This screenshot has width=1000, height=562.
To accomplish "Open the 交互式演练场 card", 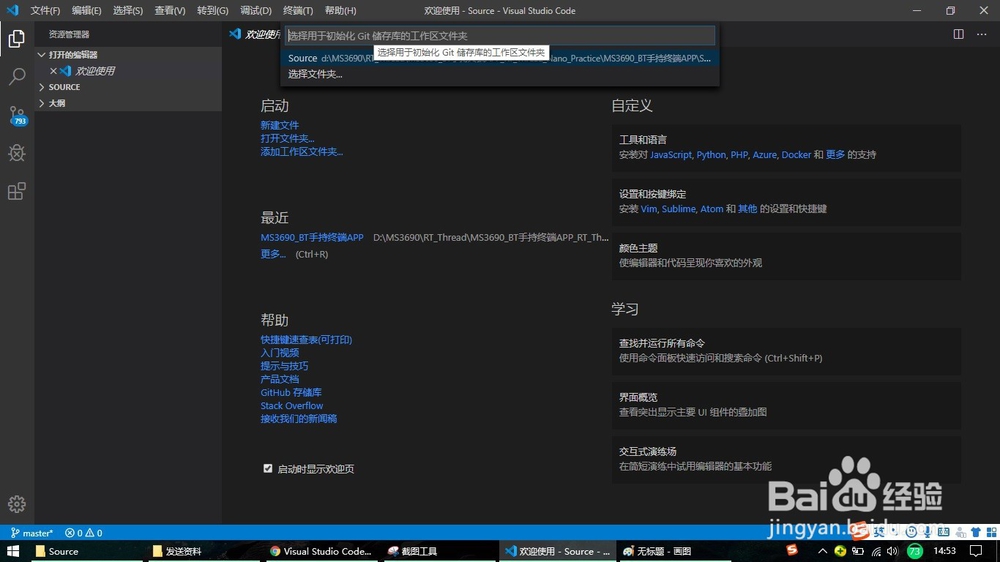I will (x=786, y=459).
